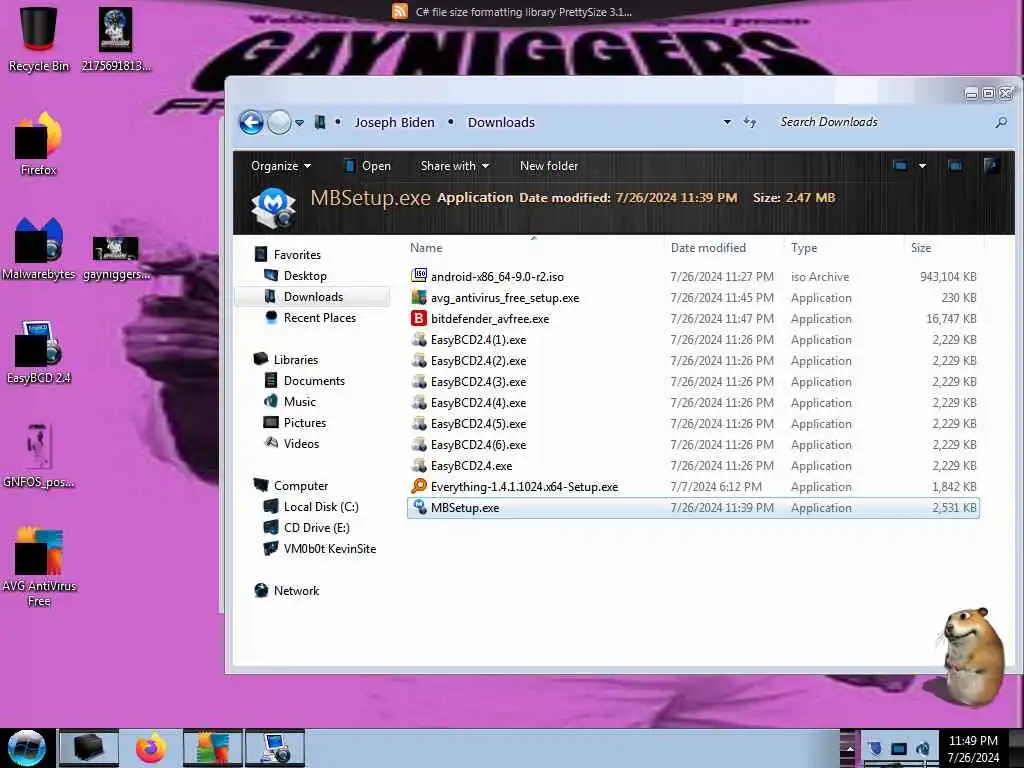Click the RSS feed headline gadget
The height and width of the screenshot is (768, 1024).
tap(513, 12)
